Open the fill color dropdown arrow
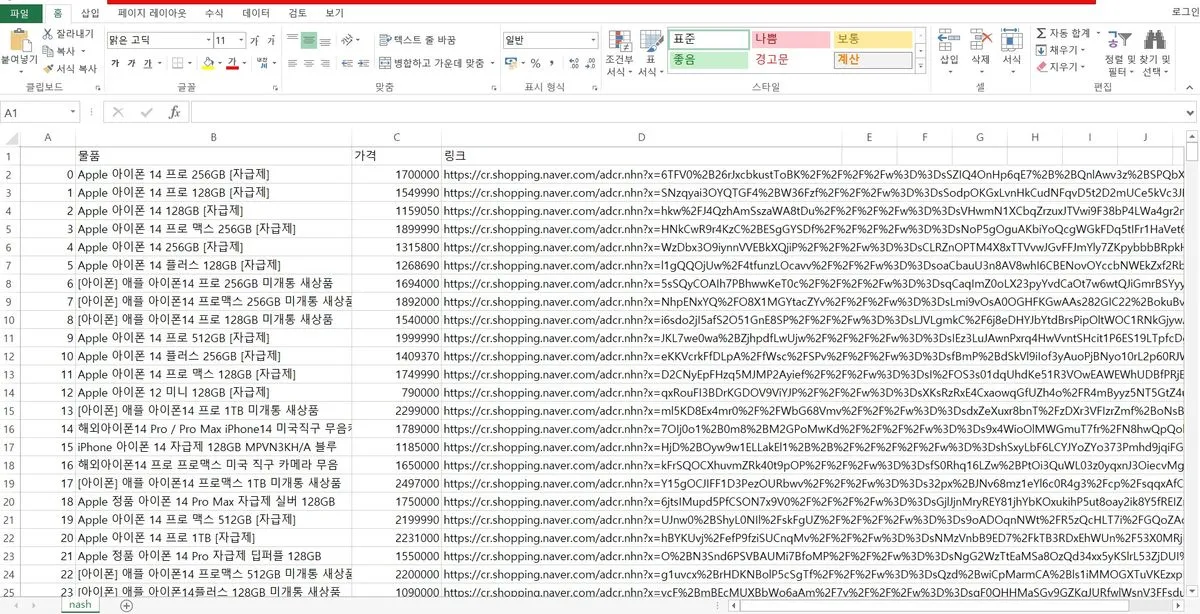 tap(220, 62)
